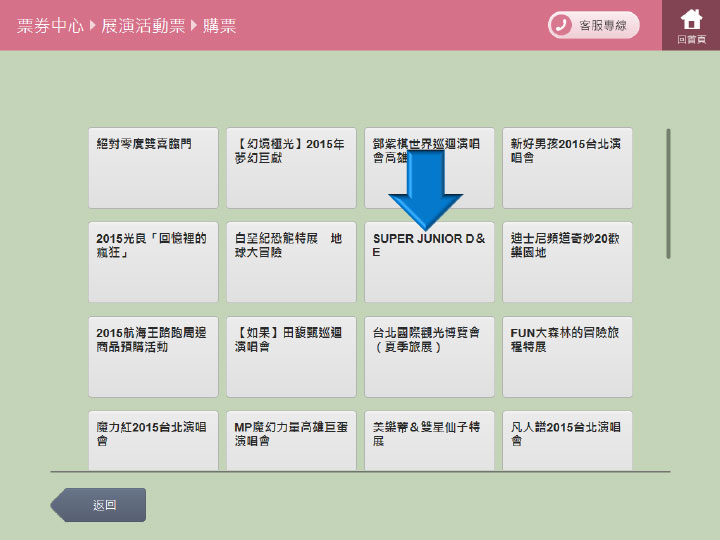Open 票券中心 in the breadcrumb

coord(50,26)
